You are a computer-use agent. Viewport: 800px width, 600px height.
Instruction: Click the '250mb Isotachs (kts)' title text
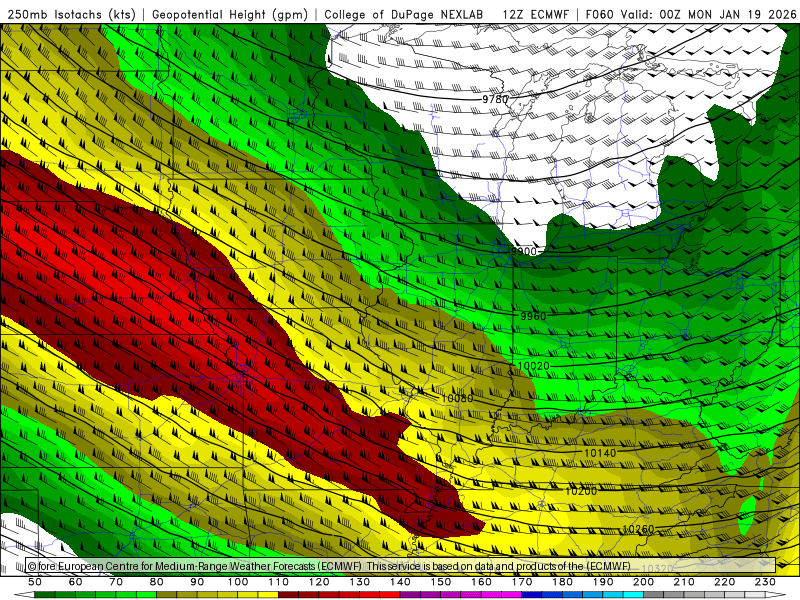pos(71,14)
